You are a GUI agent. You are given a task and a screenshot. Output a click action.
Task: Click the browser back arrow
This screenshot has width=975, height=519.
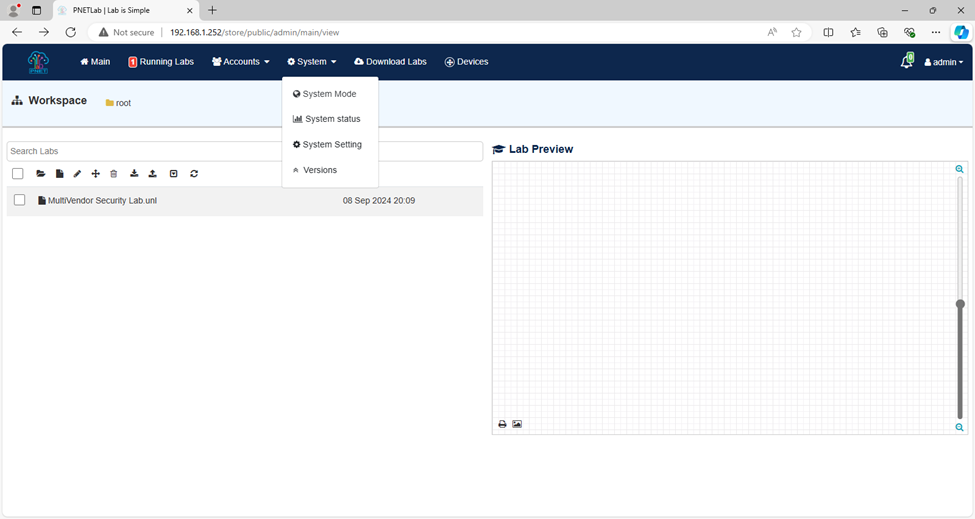(x=17, y=32)
